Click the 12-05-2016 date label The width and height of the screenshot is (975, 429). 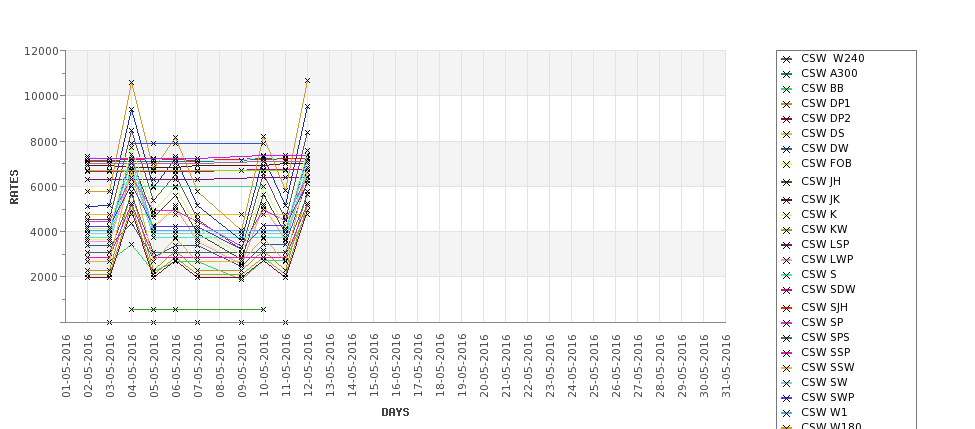point(308,366)
